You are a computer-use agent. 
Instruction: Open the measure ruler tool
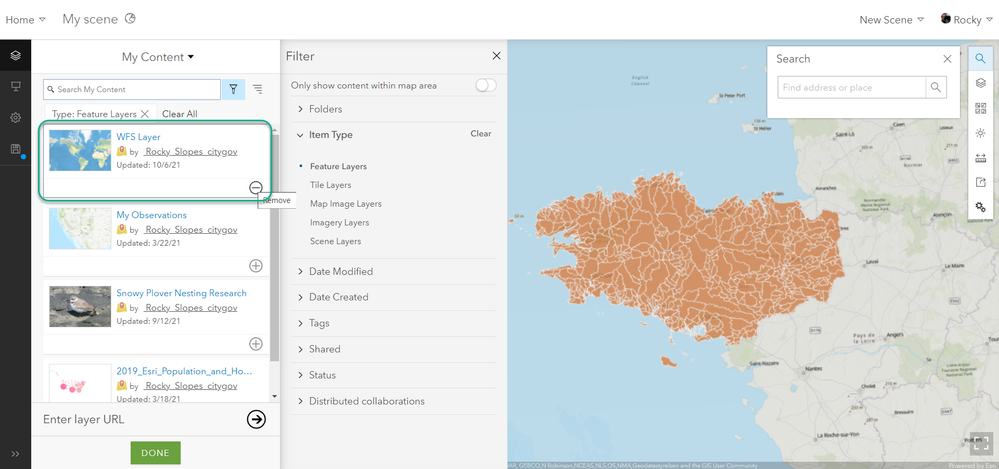pyautogui.click(x=981, y=157)
